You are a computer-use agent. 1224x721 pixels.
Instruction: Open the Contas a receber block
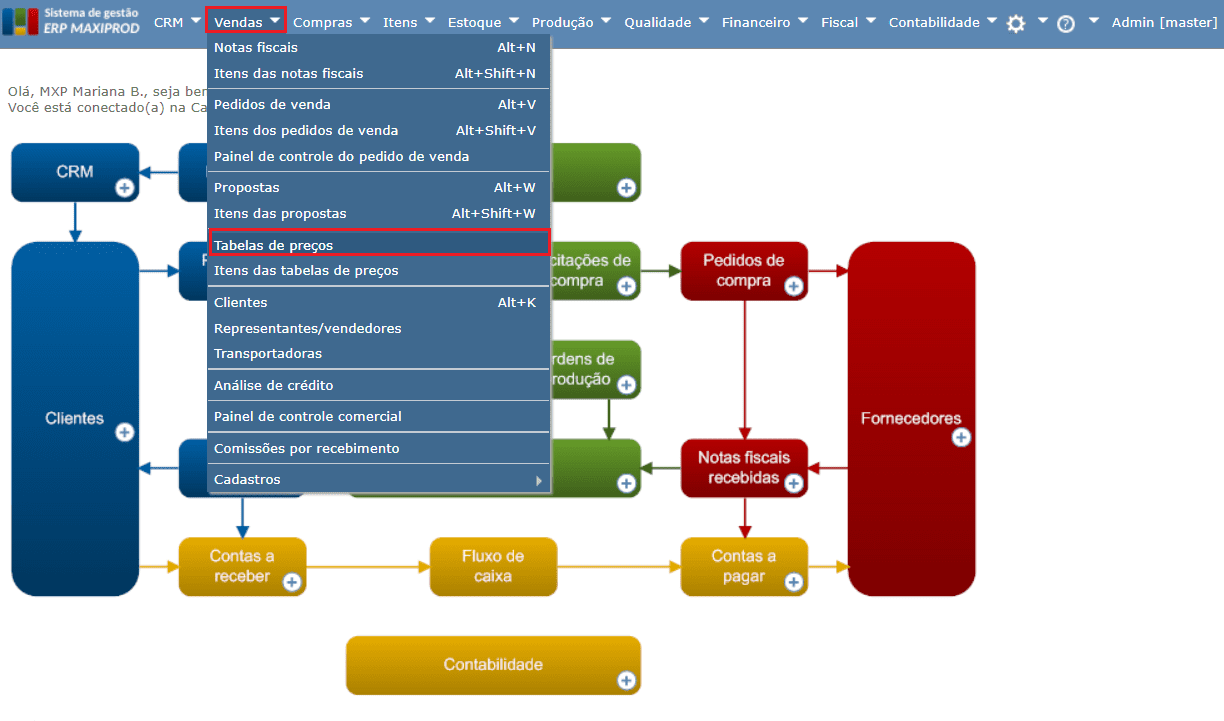pos(242,567)
